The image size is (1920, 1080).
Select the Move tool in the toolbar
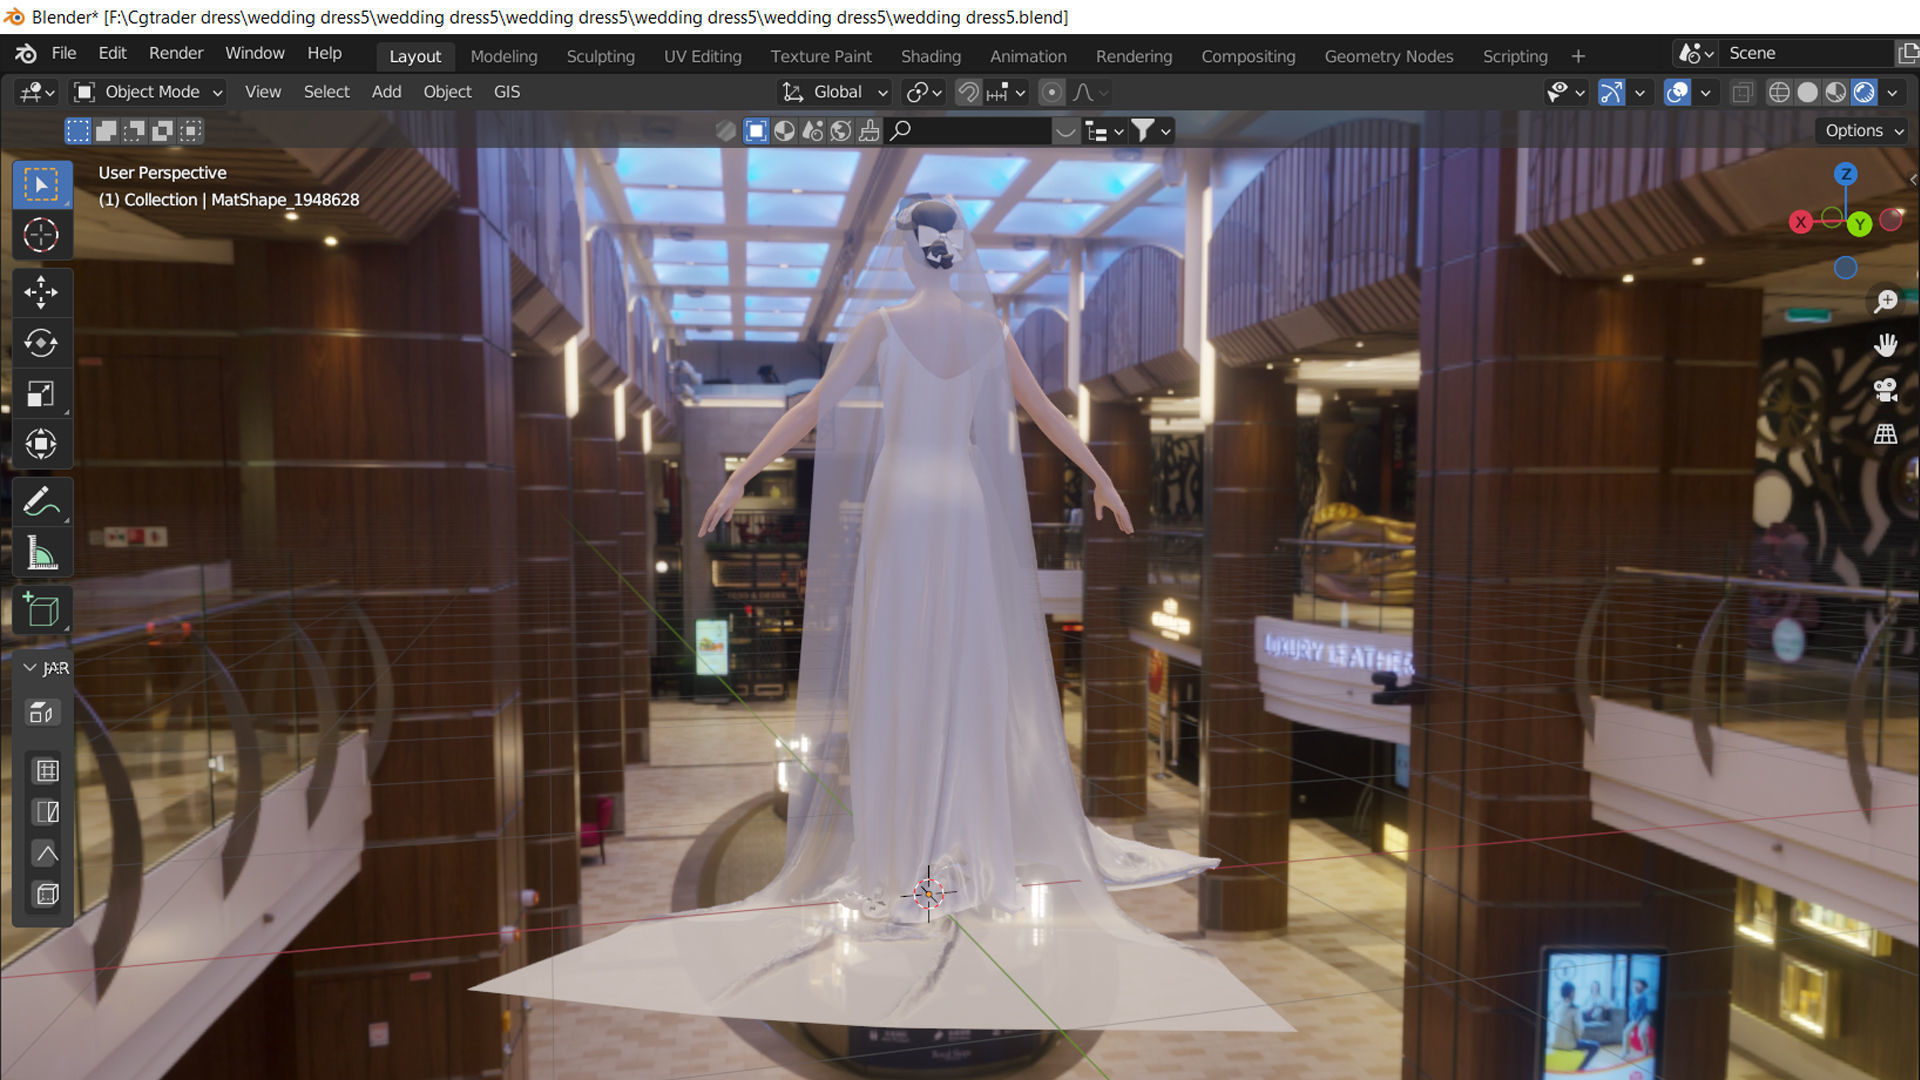click(x=42, y=293)
